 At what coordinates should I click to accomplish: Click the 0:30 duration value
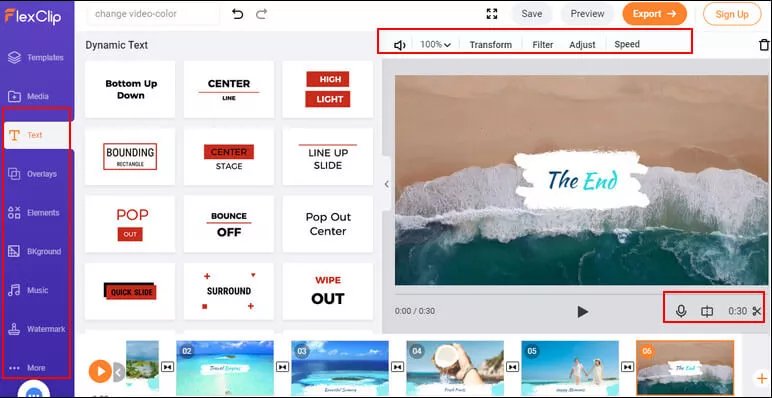(738, 311)
